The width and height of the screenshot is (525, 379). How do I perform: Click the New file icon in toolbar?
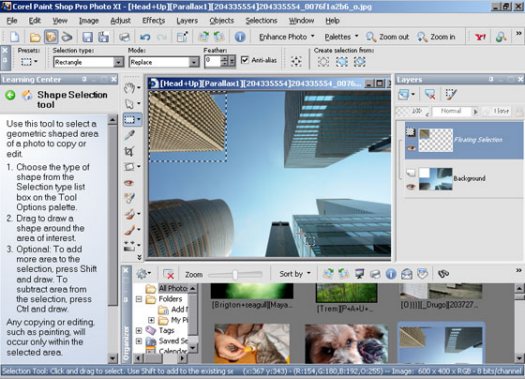[15, 37]
